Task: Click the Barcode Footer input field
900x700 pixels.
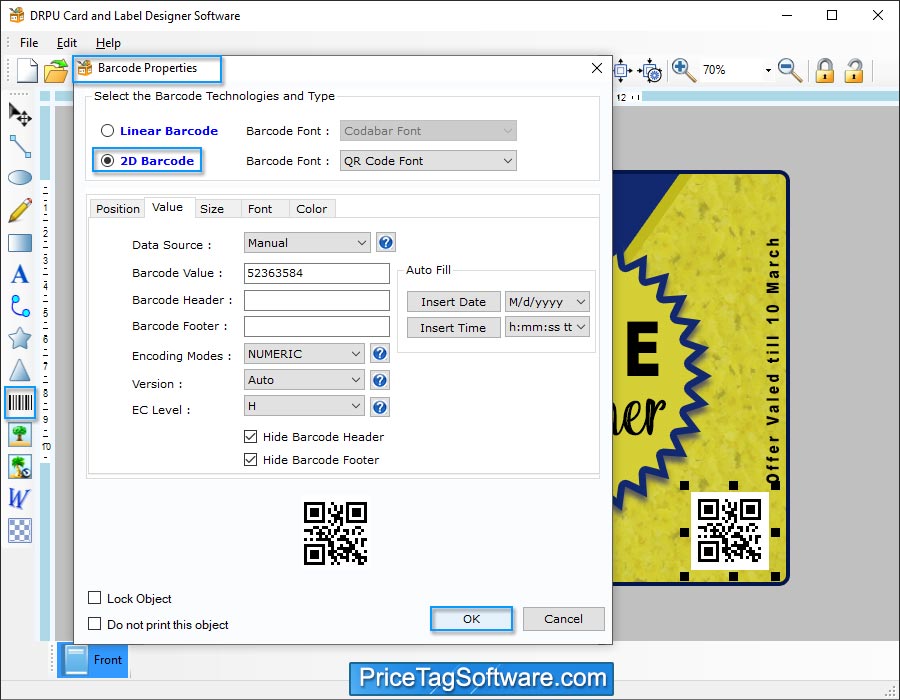Action: coord(317,326)
